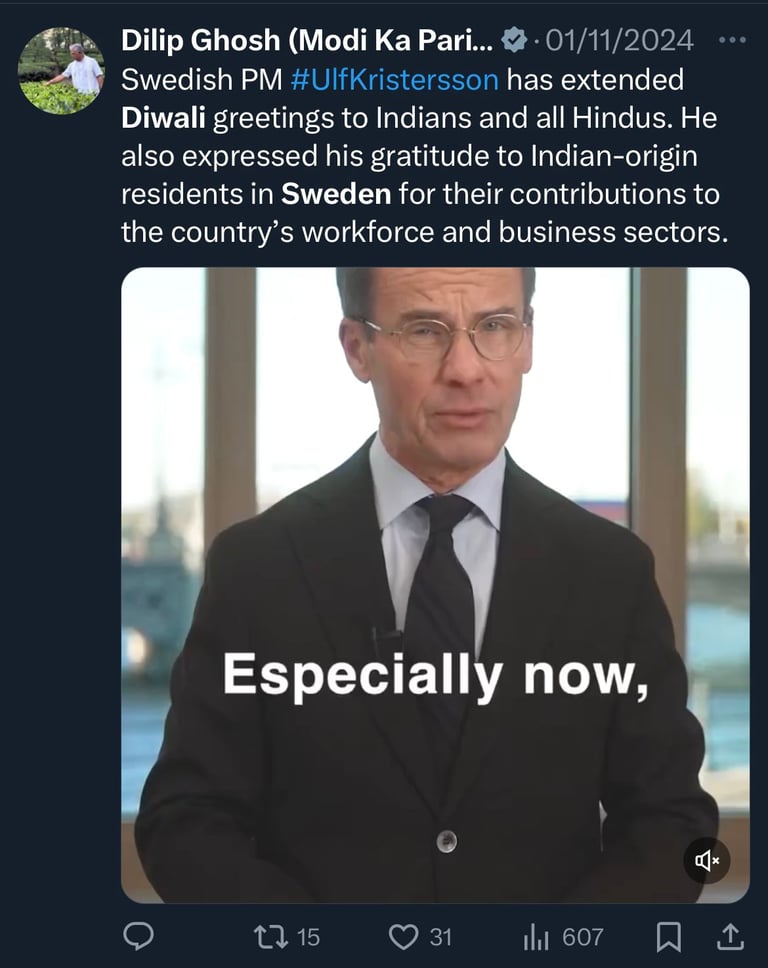
Task: Unmute the video using speaker icon
Action: point(707,860)
